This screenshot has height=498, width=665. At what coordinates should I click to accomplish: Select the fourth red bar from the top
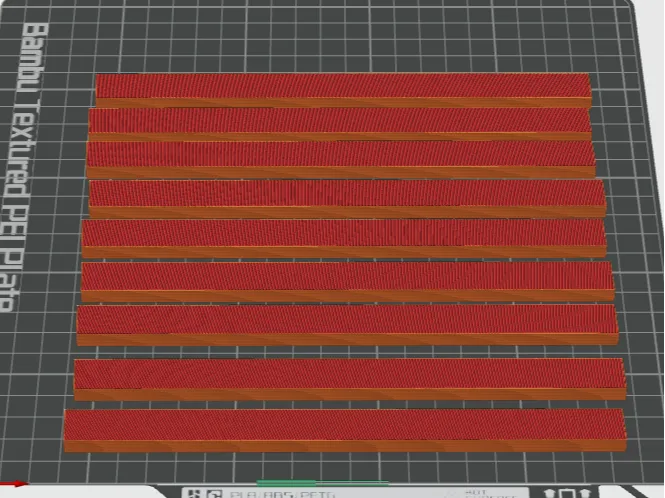point(347,193)
